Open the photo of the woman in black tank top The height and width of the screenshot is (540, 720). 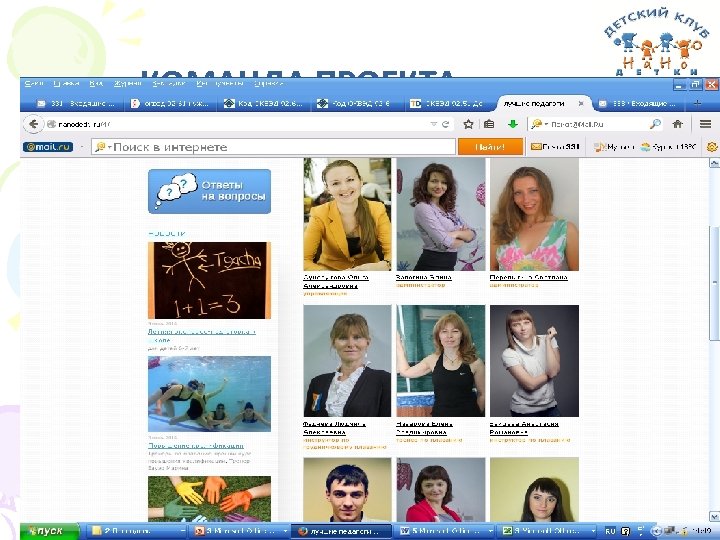pyautogui.click(x=441, y=361)
